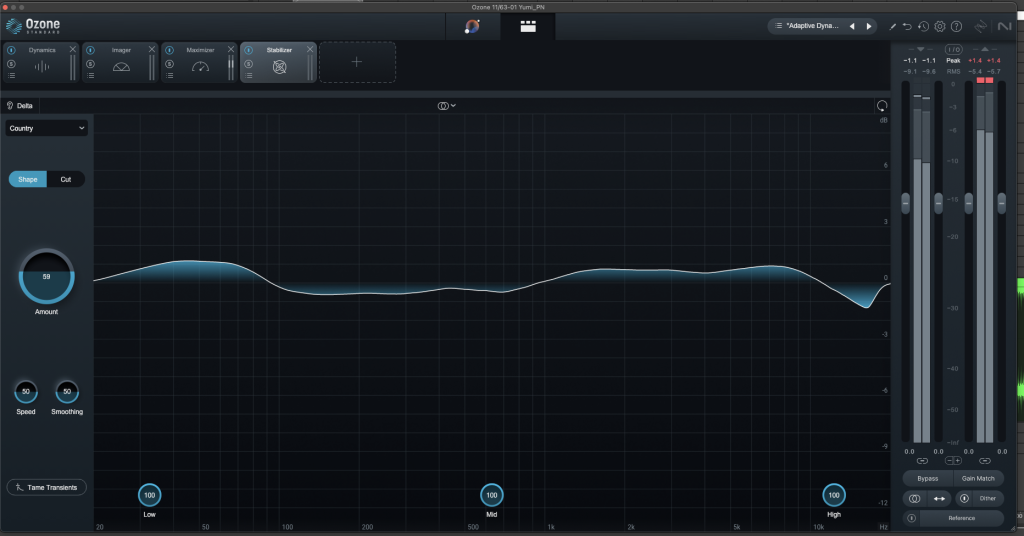Click the undo arrow icon
The height and width of the screenshot is (536, 1024).
point(907,26)
